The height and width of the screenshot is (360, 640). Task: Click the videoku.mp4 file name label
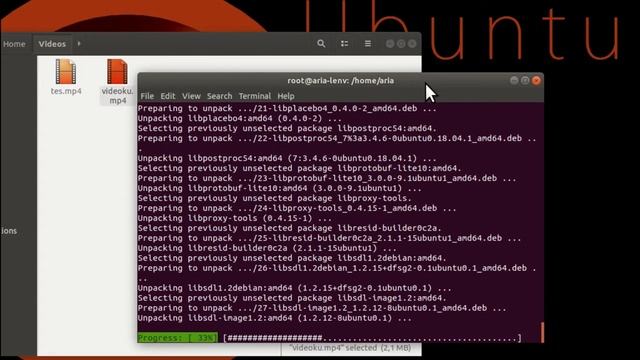coord(118,96)
